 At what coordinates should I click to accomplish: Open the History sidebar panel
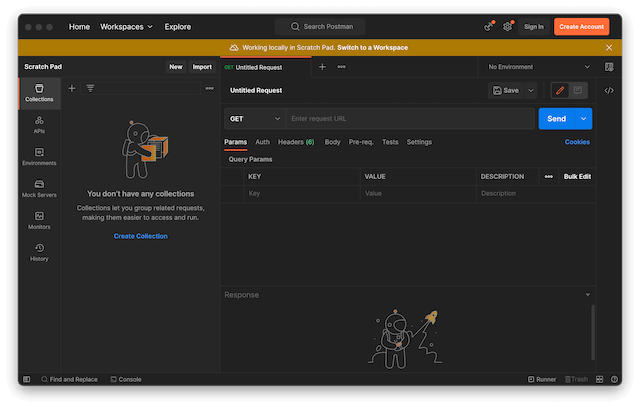[x=39, y=252]
